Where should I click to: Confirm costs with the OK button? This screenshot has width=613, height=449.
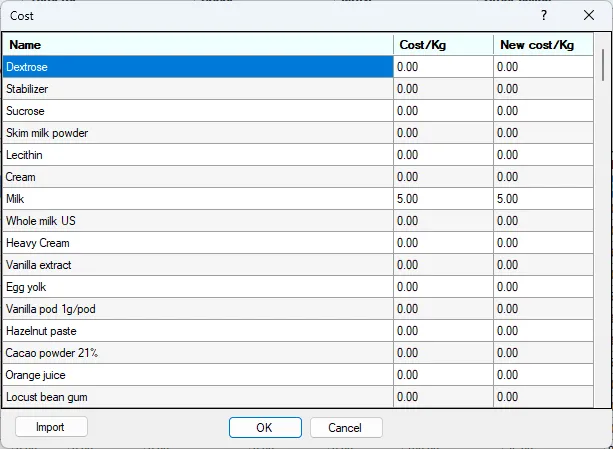click(x=265, y=427)
